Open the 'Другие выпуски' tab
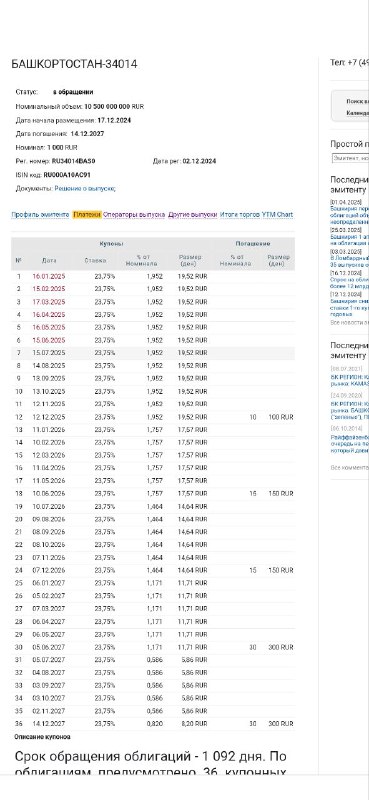This screenshot has height=800, width=369. click(x=192, y=215)
